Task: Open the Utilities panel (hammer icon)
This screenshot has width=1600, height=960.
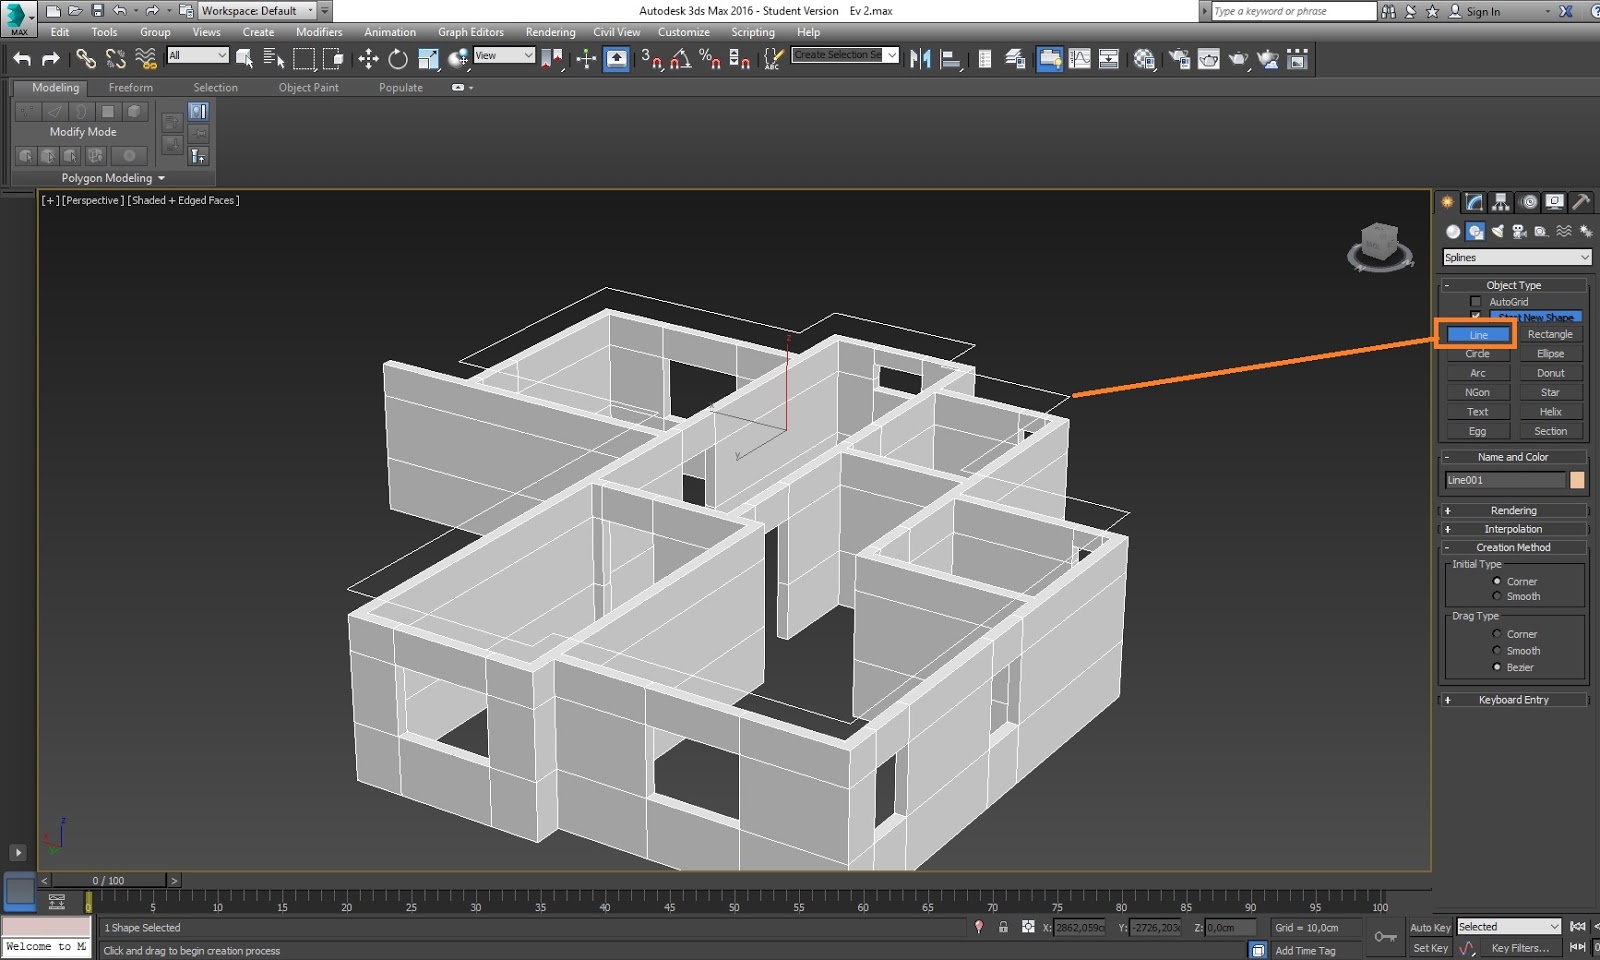Action: coord(1581,202)
